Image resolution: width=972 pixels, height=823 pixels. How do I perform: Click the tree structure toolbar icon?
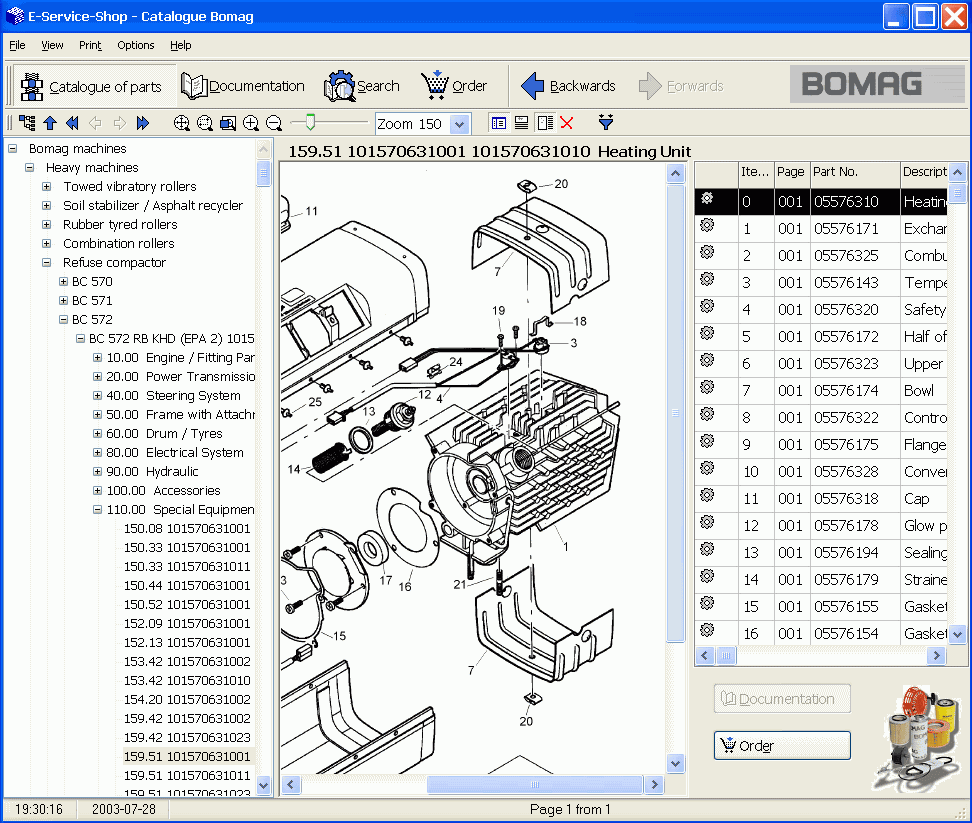(27, 123)
